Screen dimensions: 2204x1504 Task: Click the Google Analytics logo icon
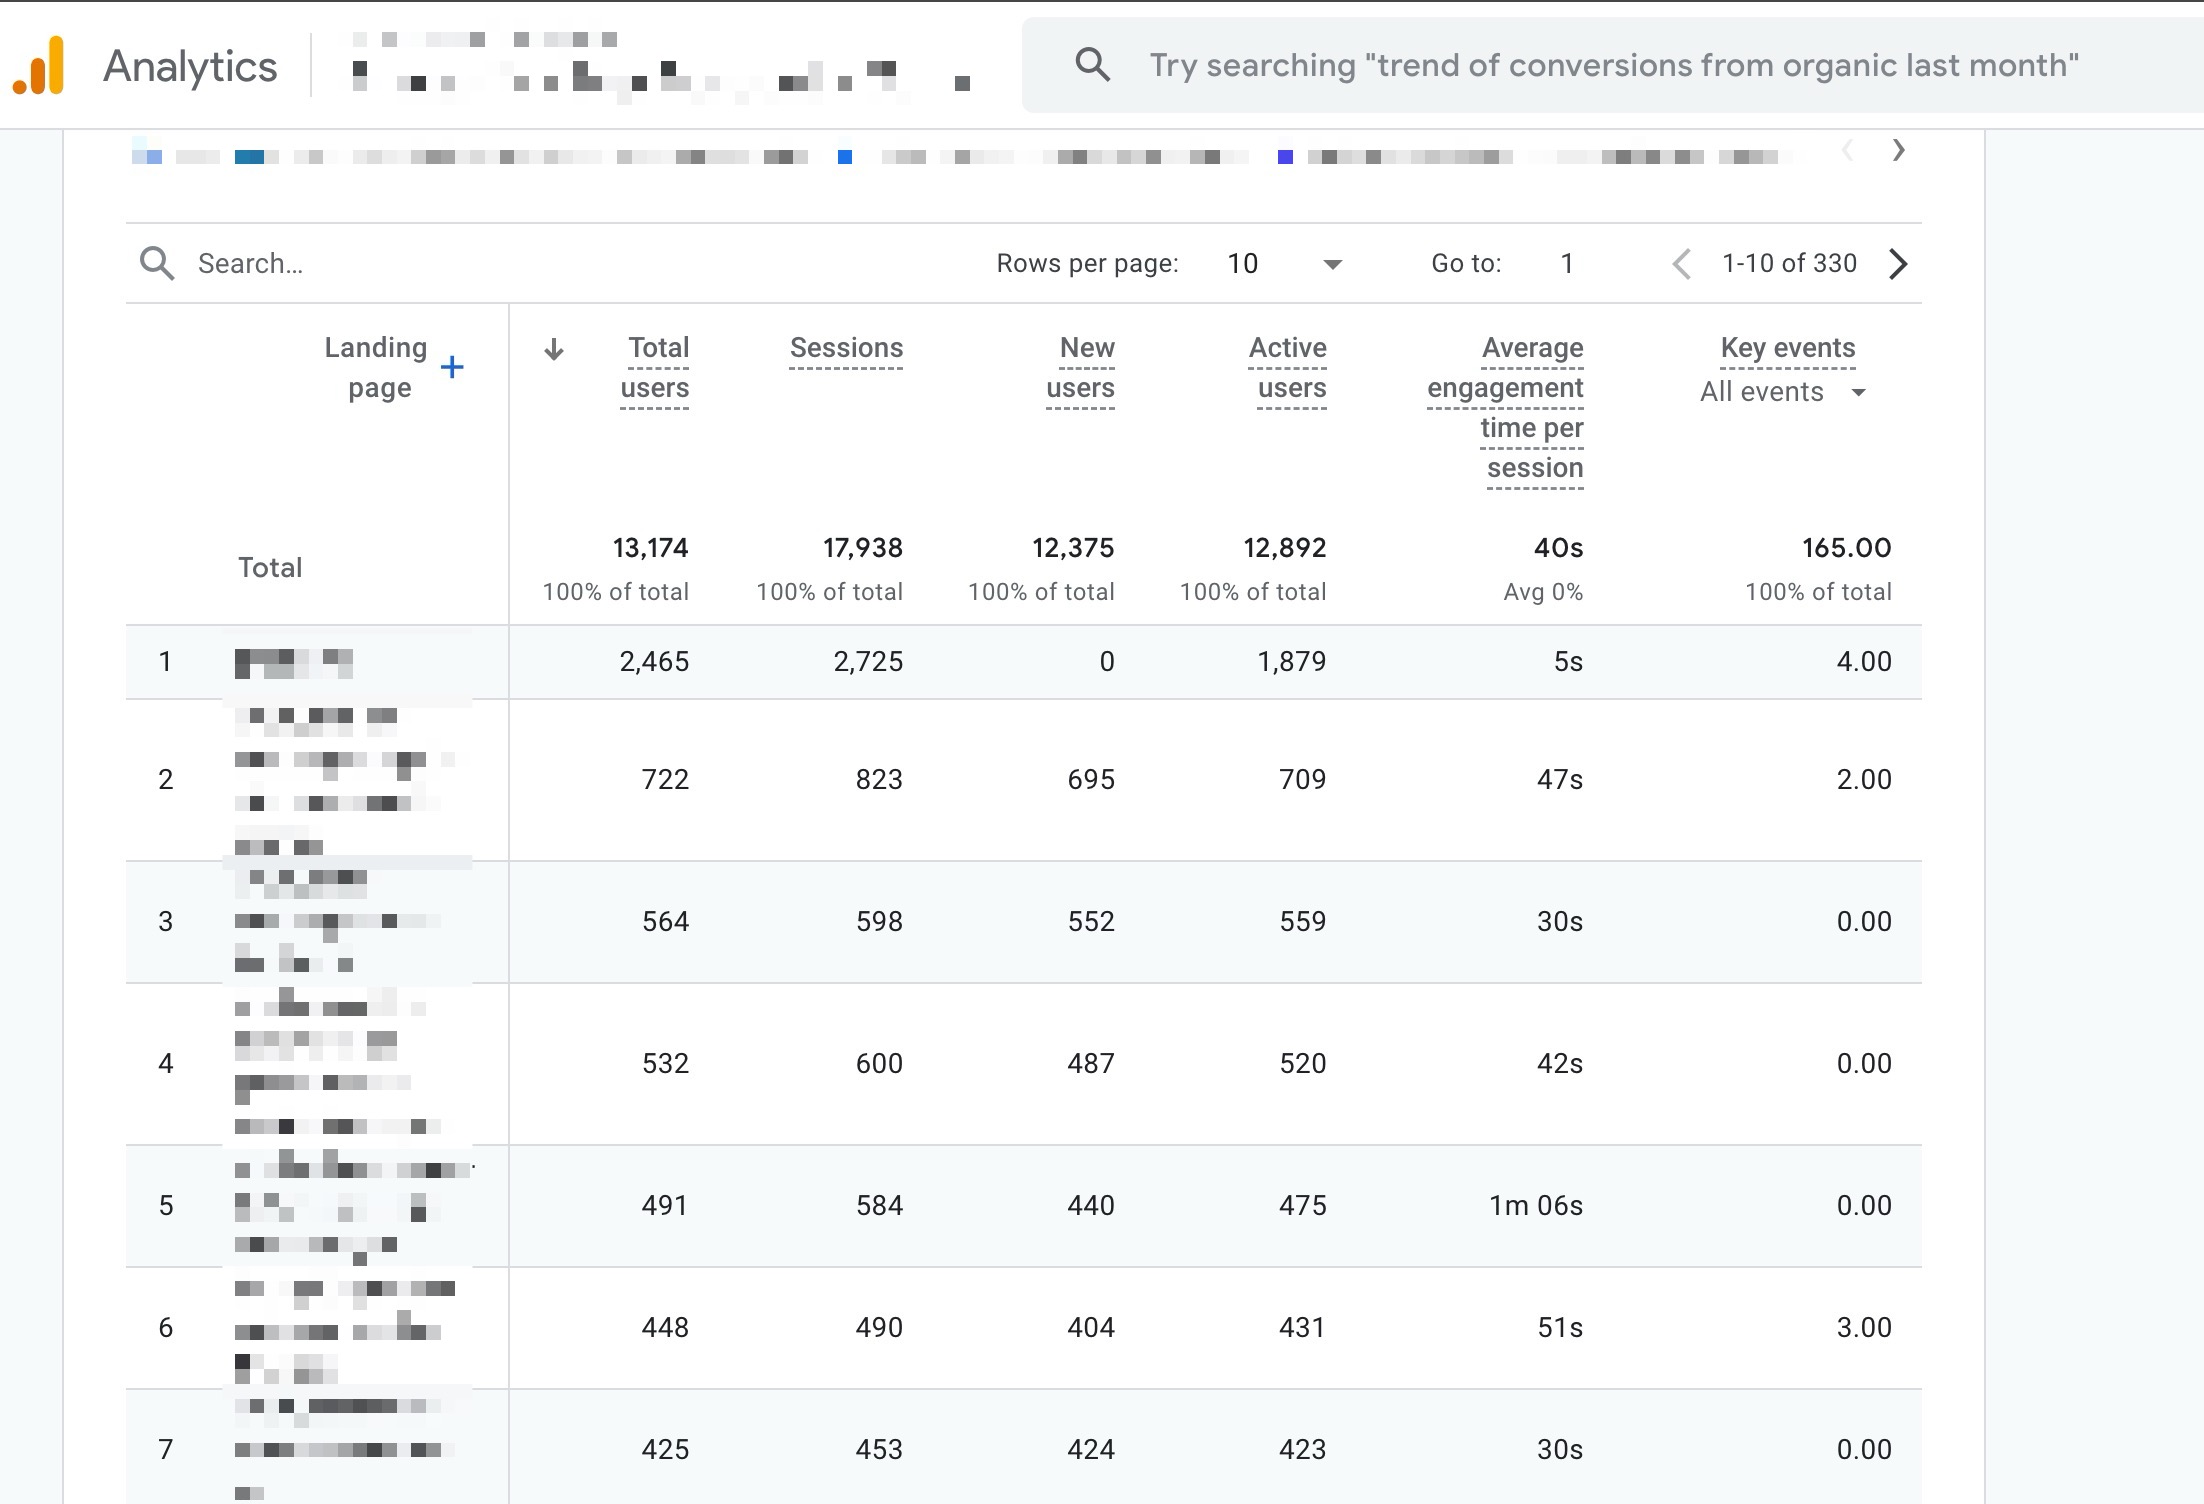[38, 66]
